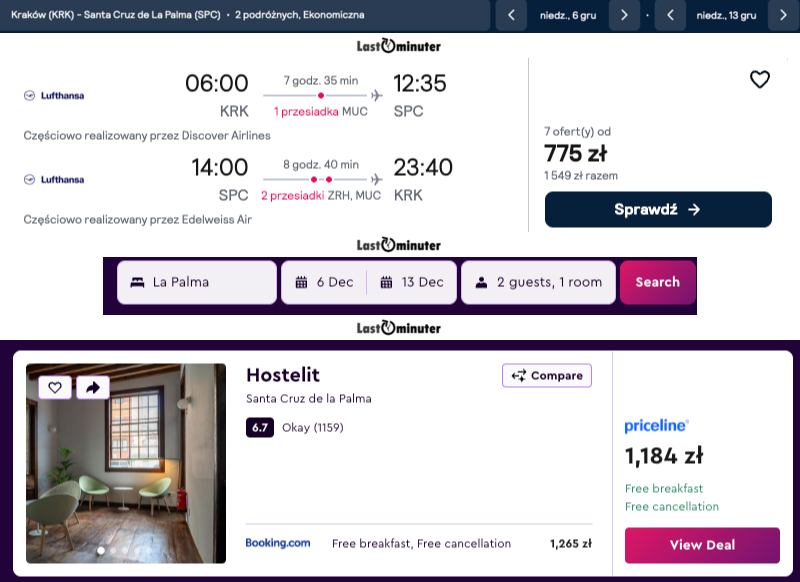
Task: Share Hostelit using arrow icon on photo
Action: pos(93,388)
